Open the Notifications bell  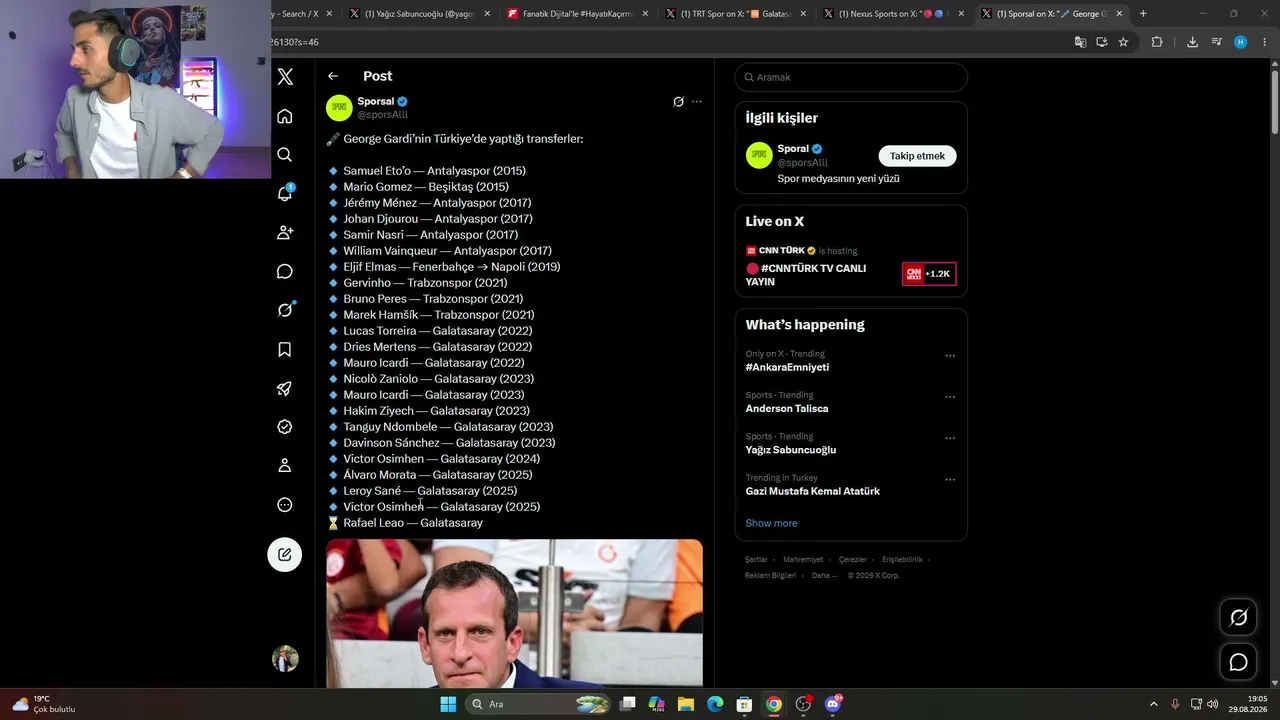285,193
